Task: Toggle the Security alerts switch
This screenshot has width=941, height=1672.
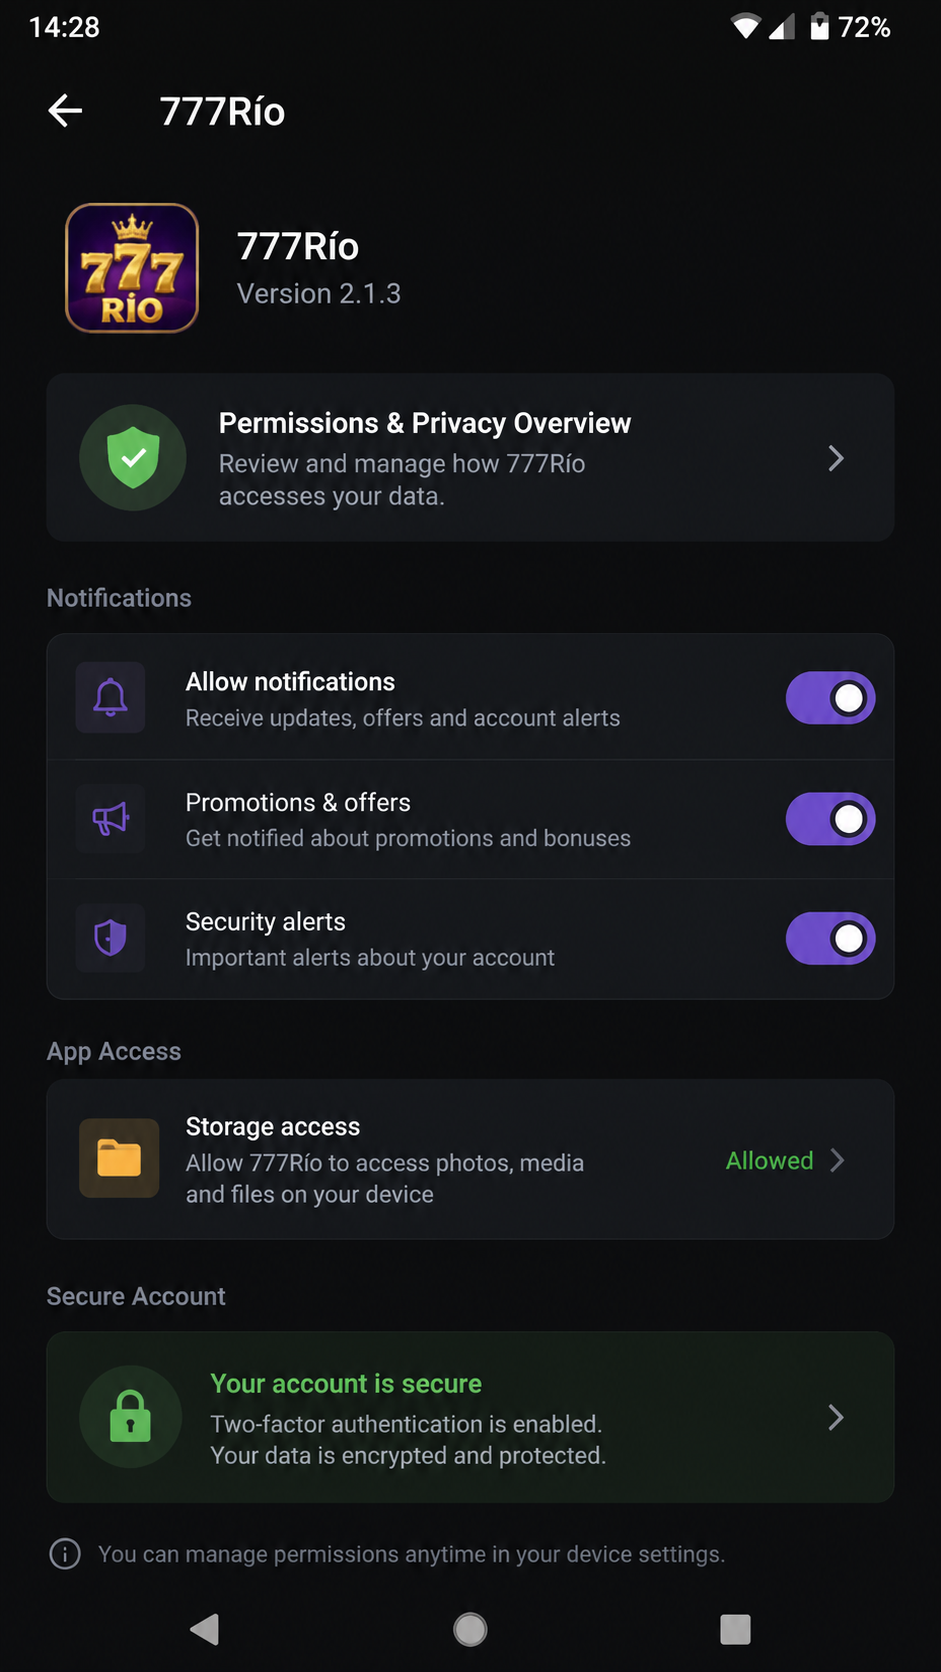Action: pos(830,938)
